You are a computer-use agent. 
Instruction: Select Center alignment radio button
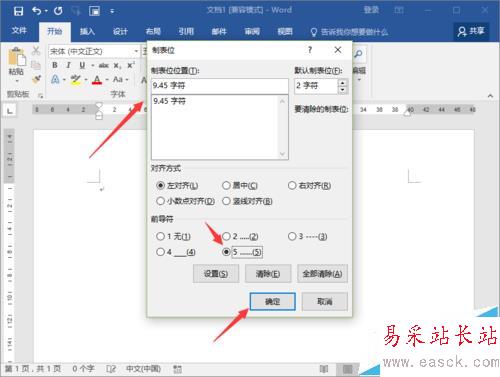226,185
